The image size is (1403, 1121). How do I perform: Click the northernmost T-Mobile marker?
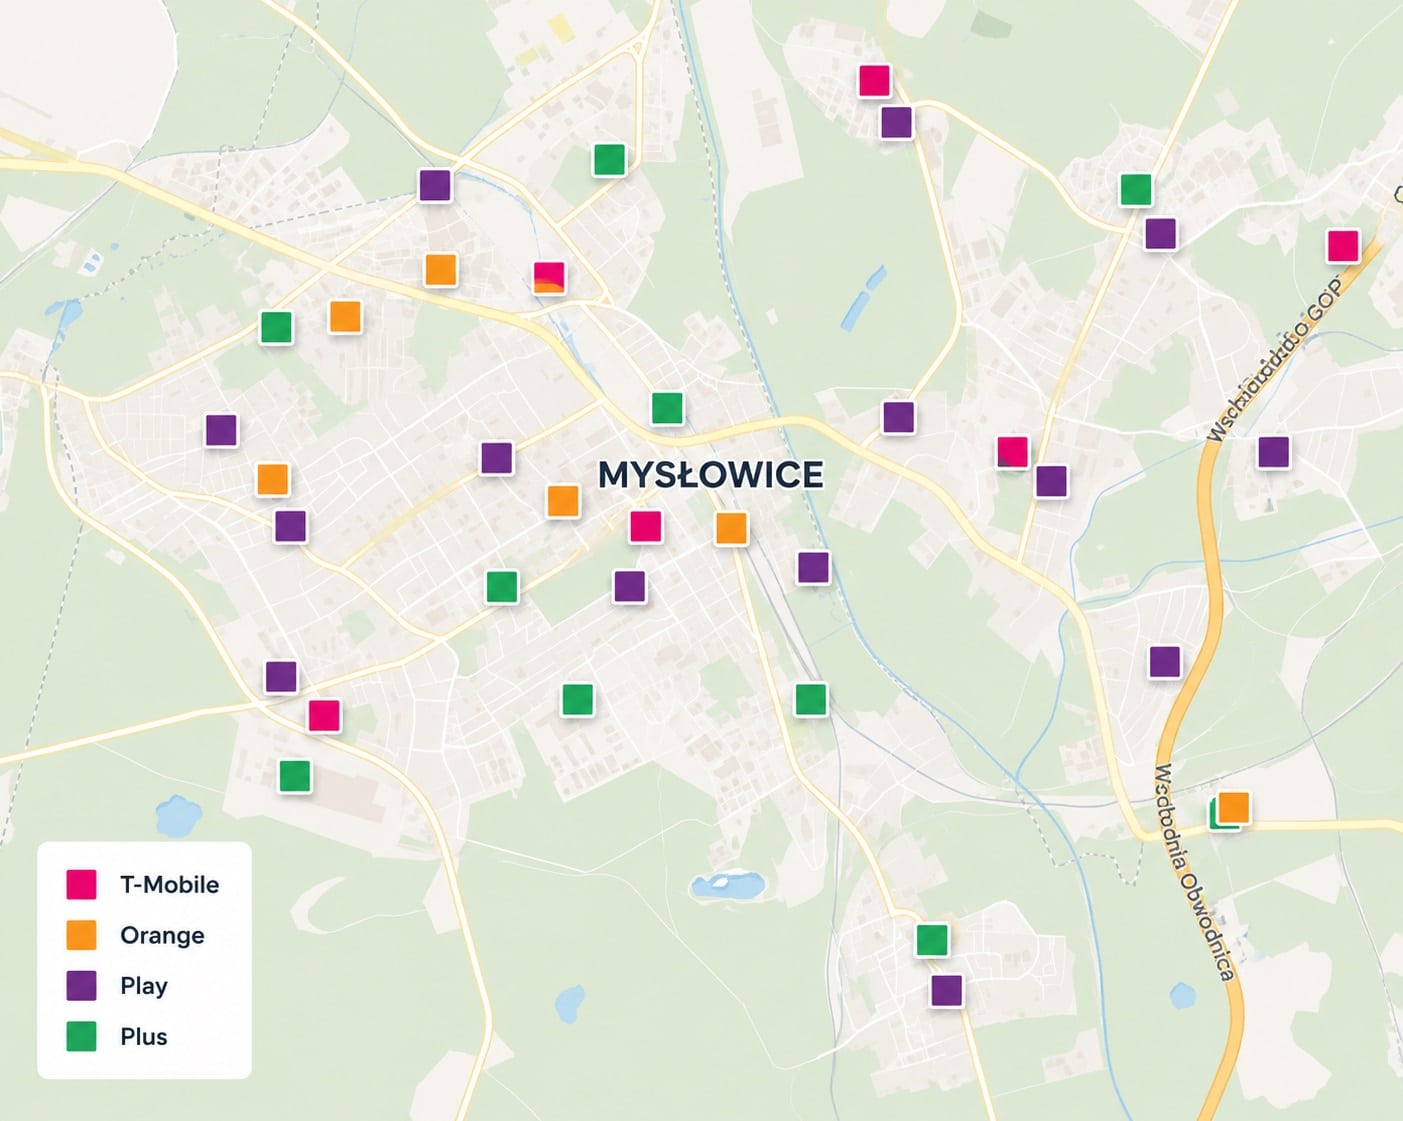coord(875,80)
